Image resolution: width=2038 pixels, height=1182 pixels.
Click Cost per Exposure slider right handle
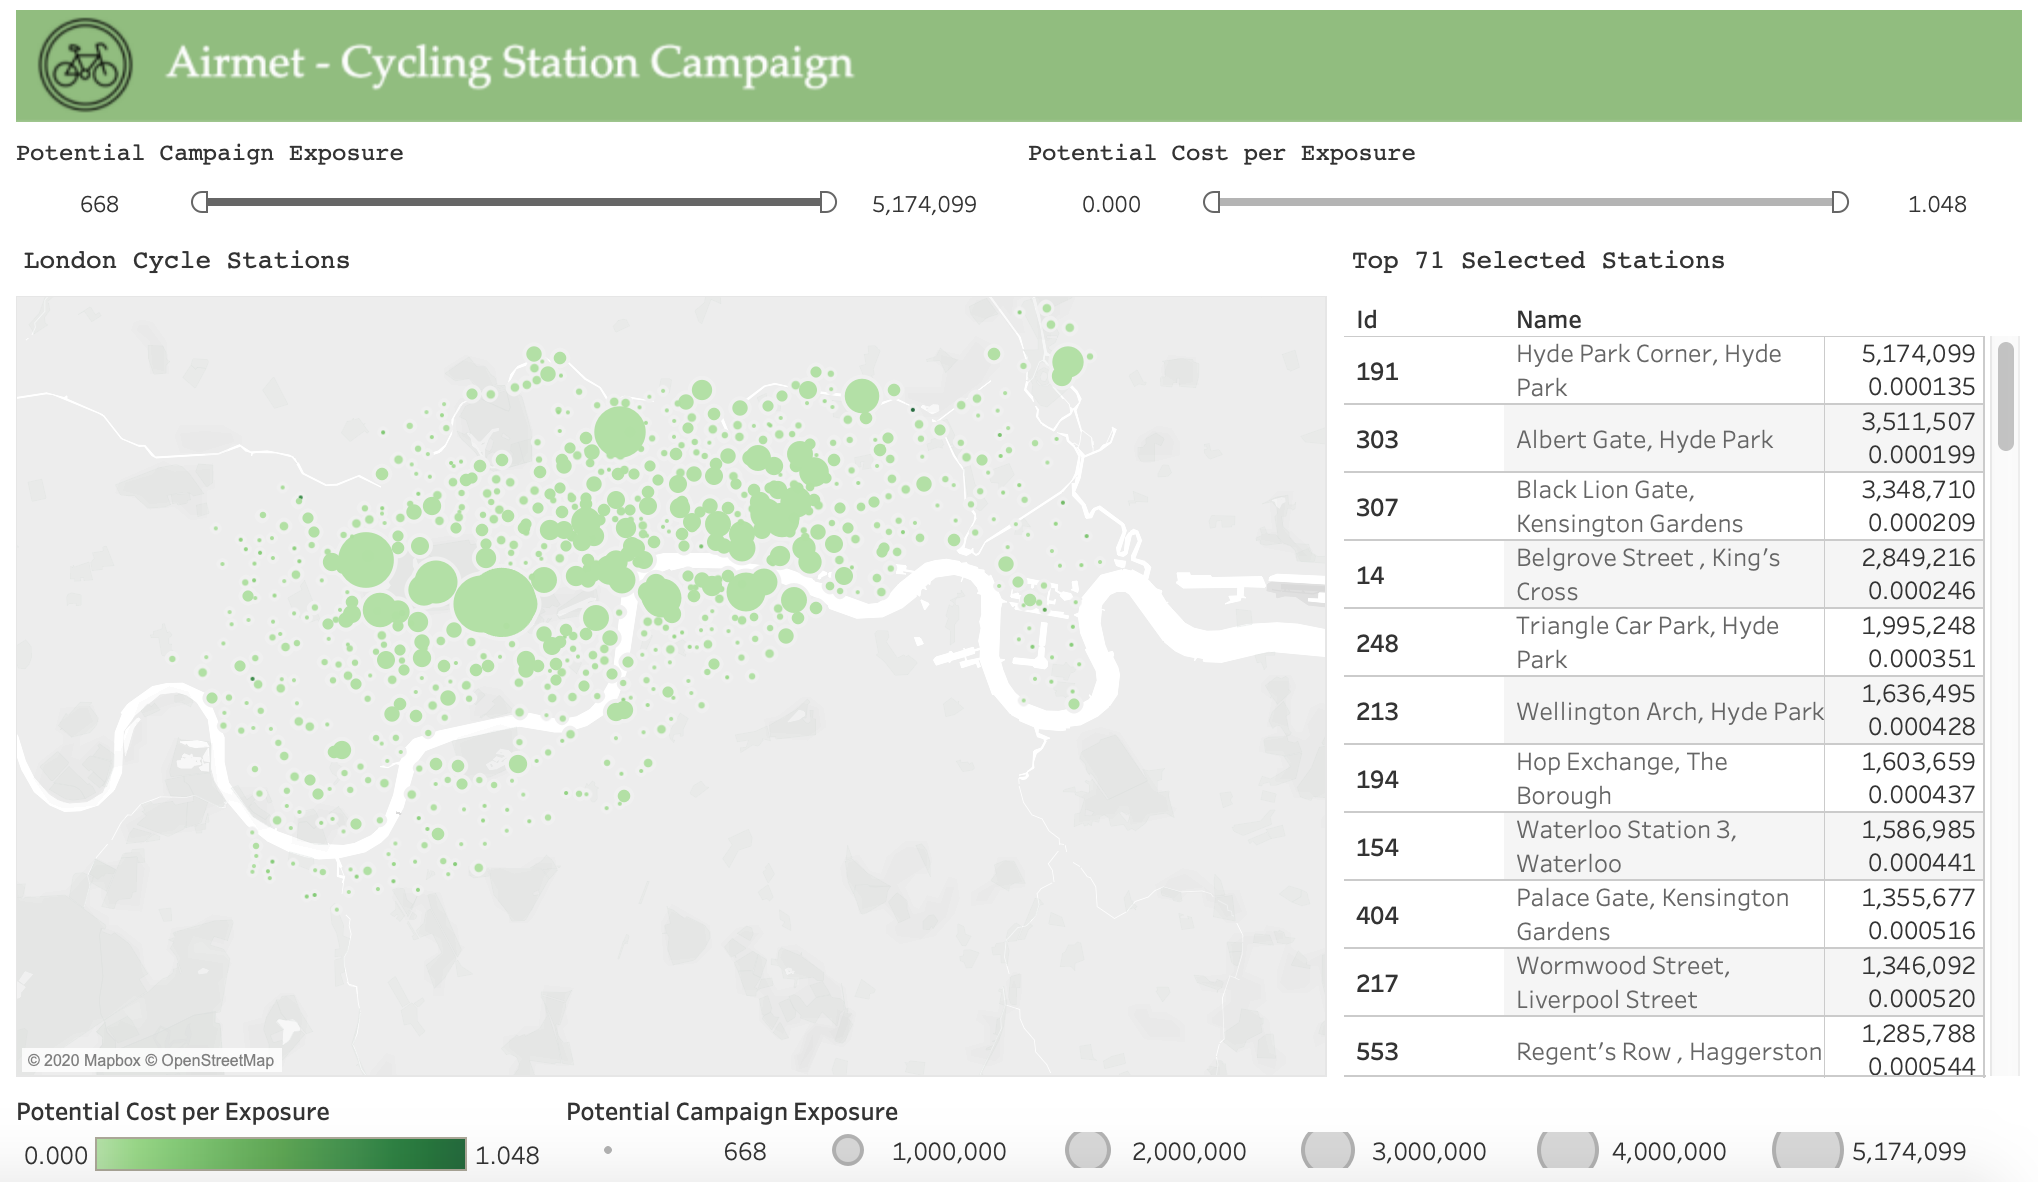tap(1840, 203)
